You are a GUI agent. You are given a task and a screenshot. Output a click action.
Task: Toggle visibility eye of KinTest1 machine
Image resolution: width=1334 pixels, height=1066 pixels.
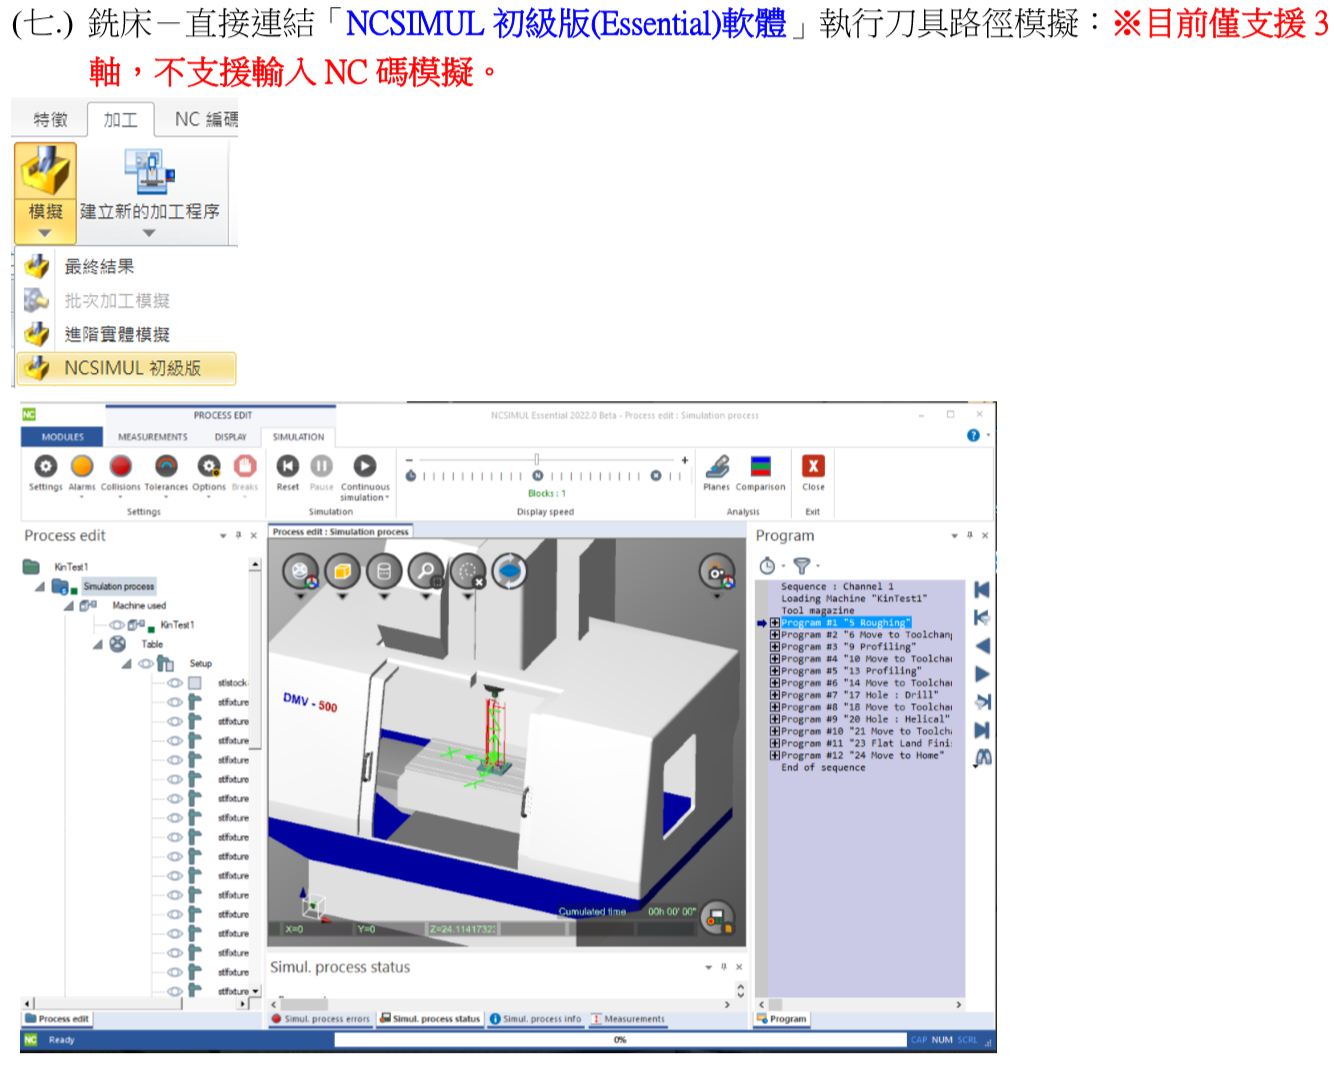pyautogui.click(x=116, y=625)
